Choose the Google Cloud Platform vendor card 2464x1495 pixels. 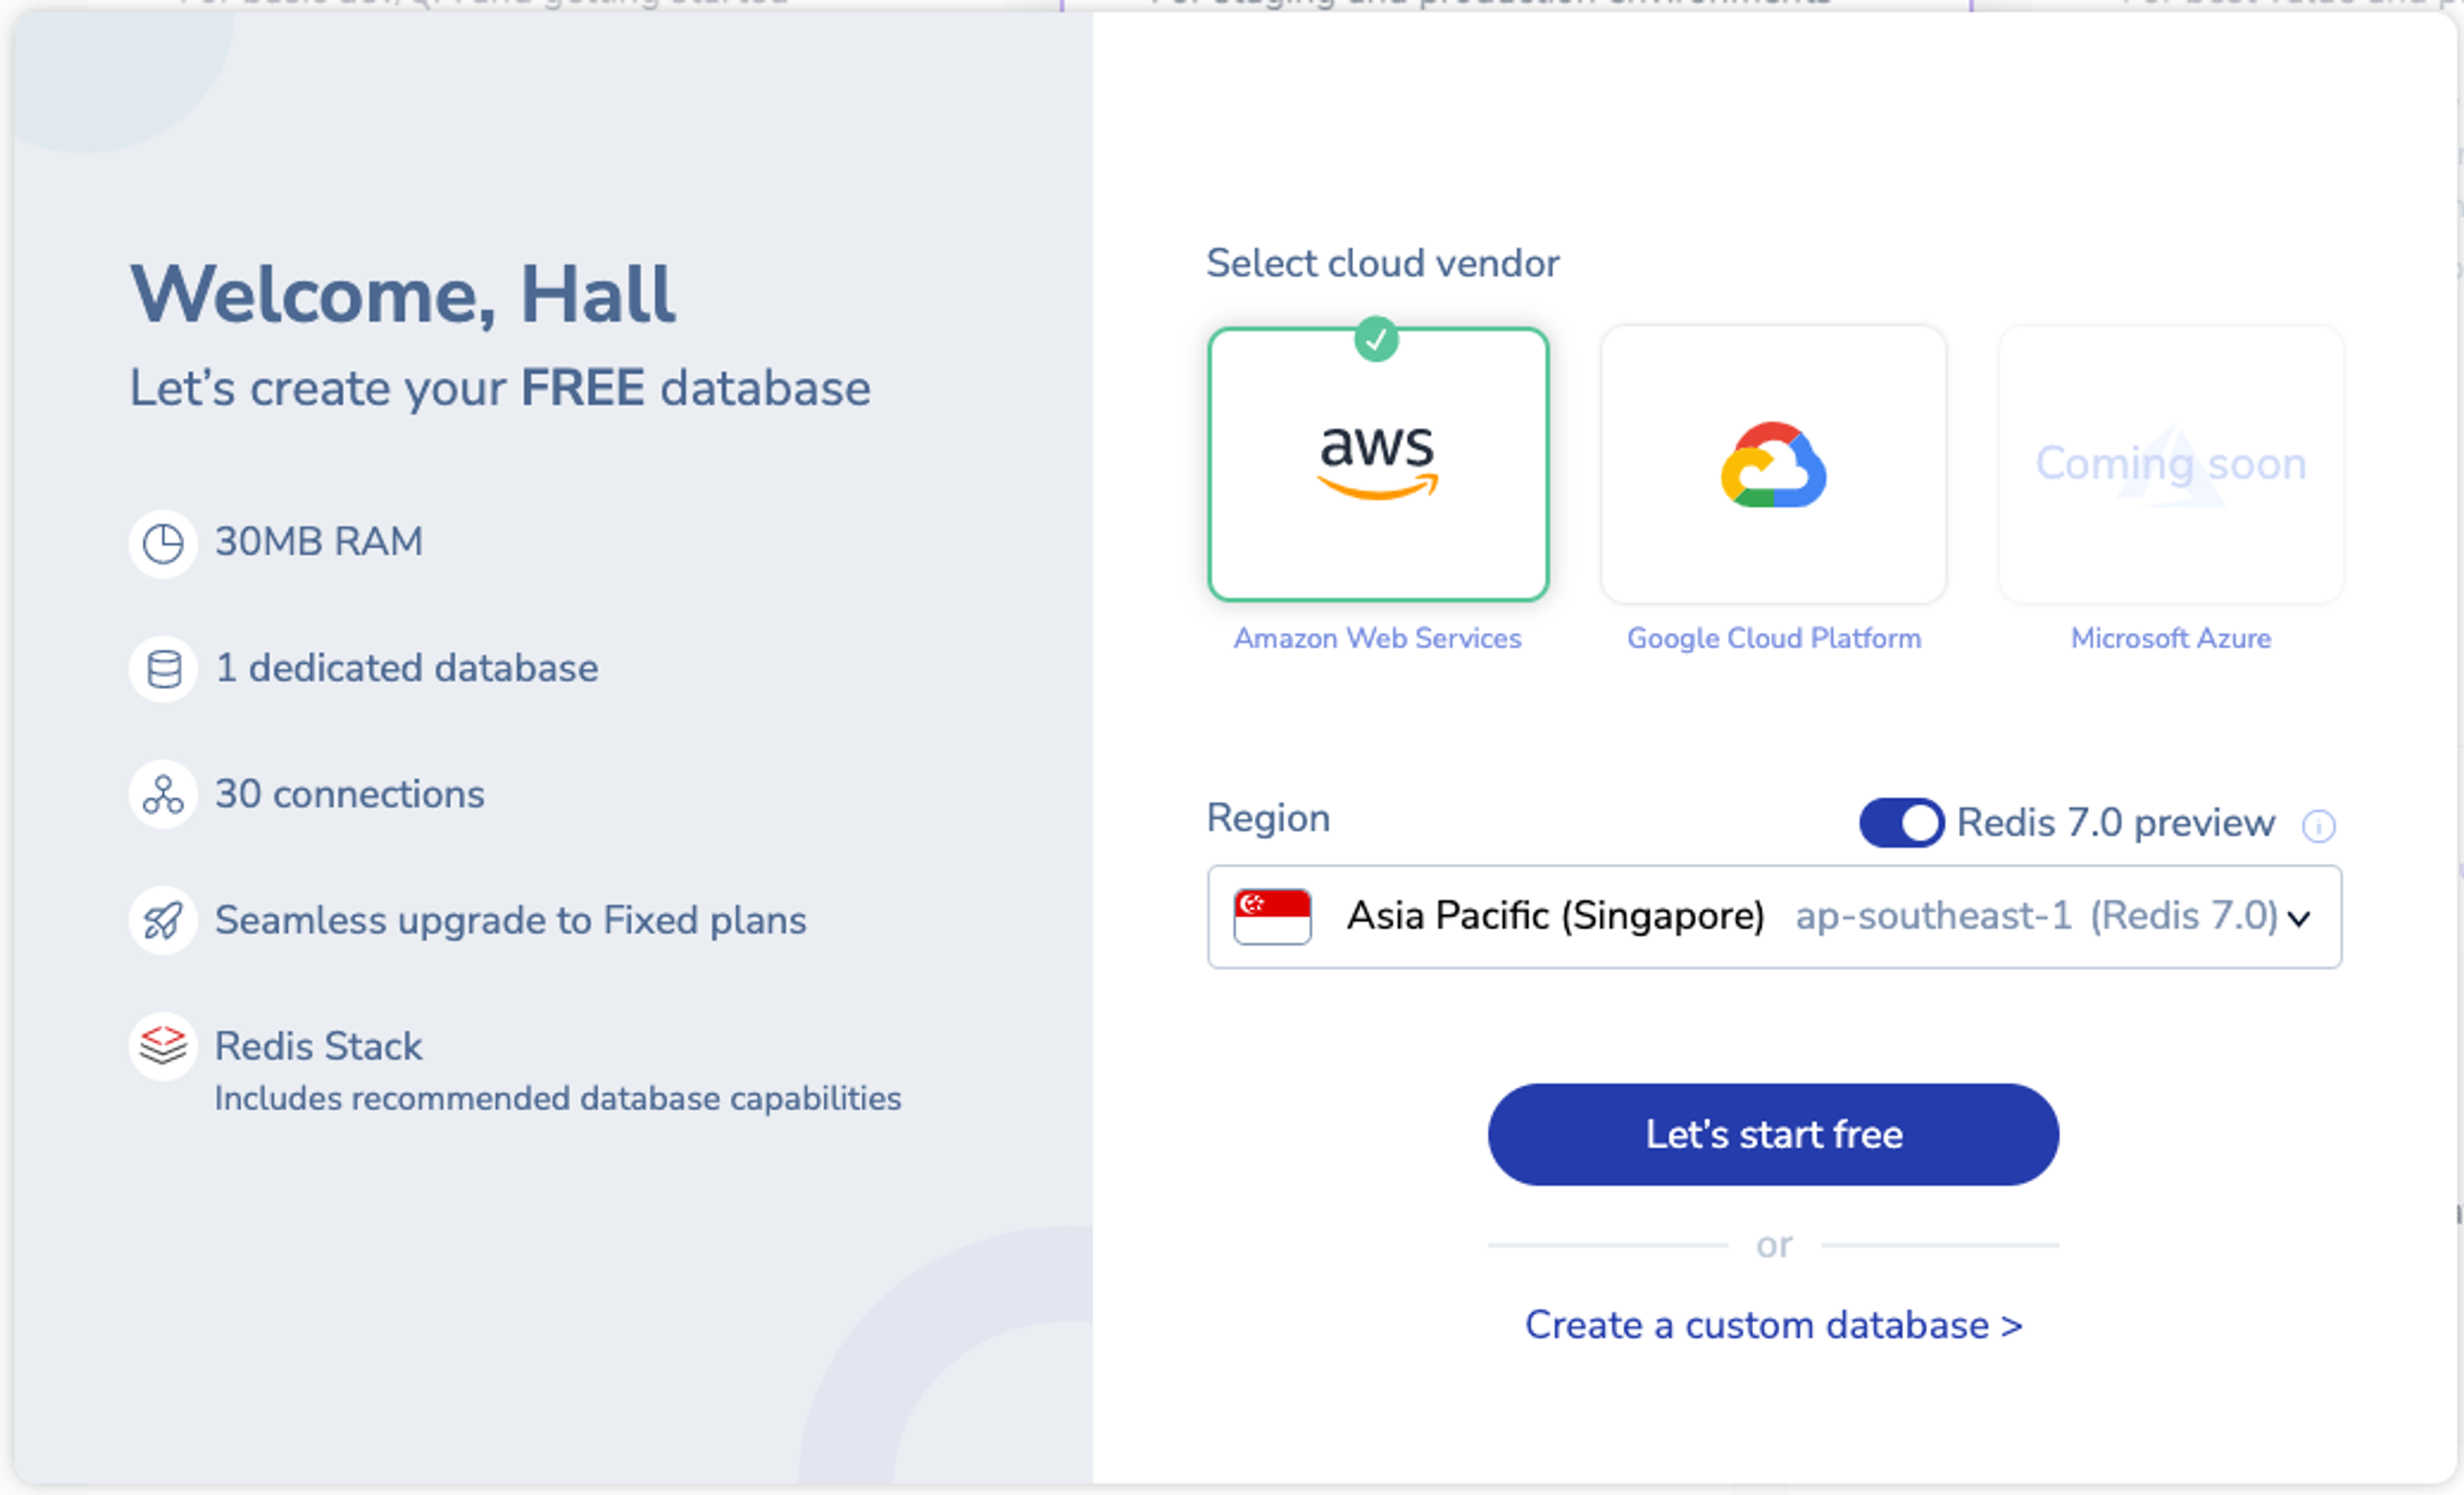(1773, 465)
